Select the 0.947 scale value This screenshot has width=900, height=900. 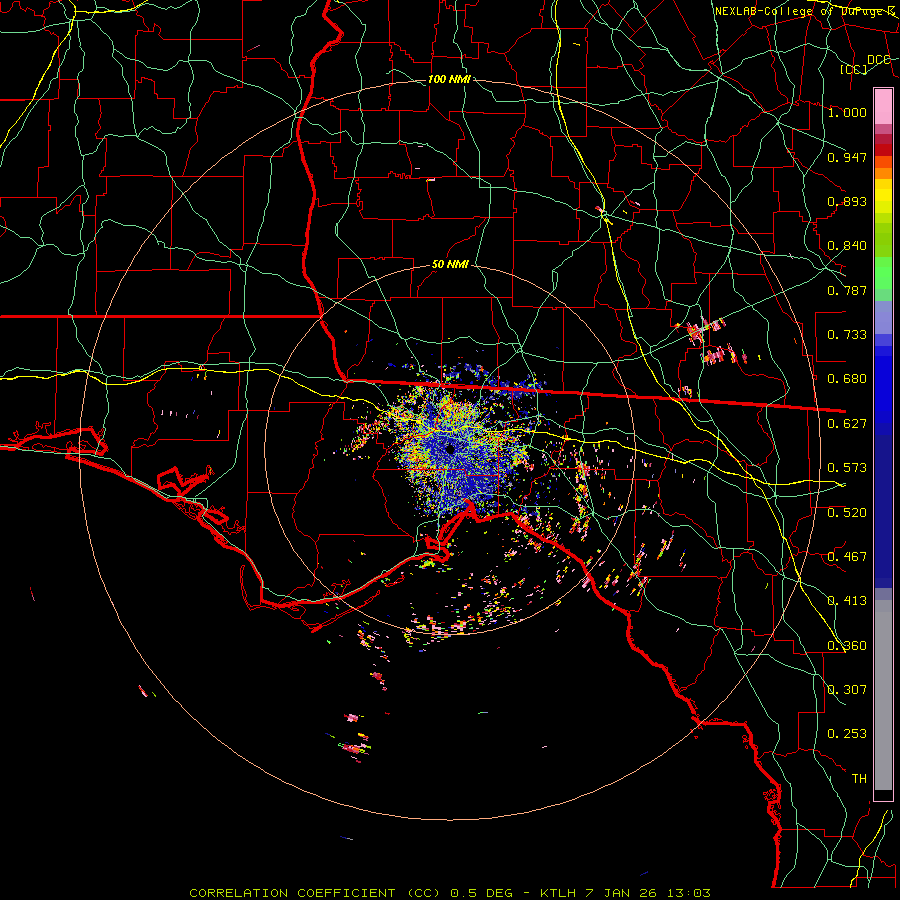coord(847,157)
